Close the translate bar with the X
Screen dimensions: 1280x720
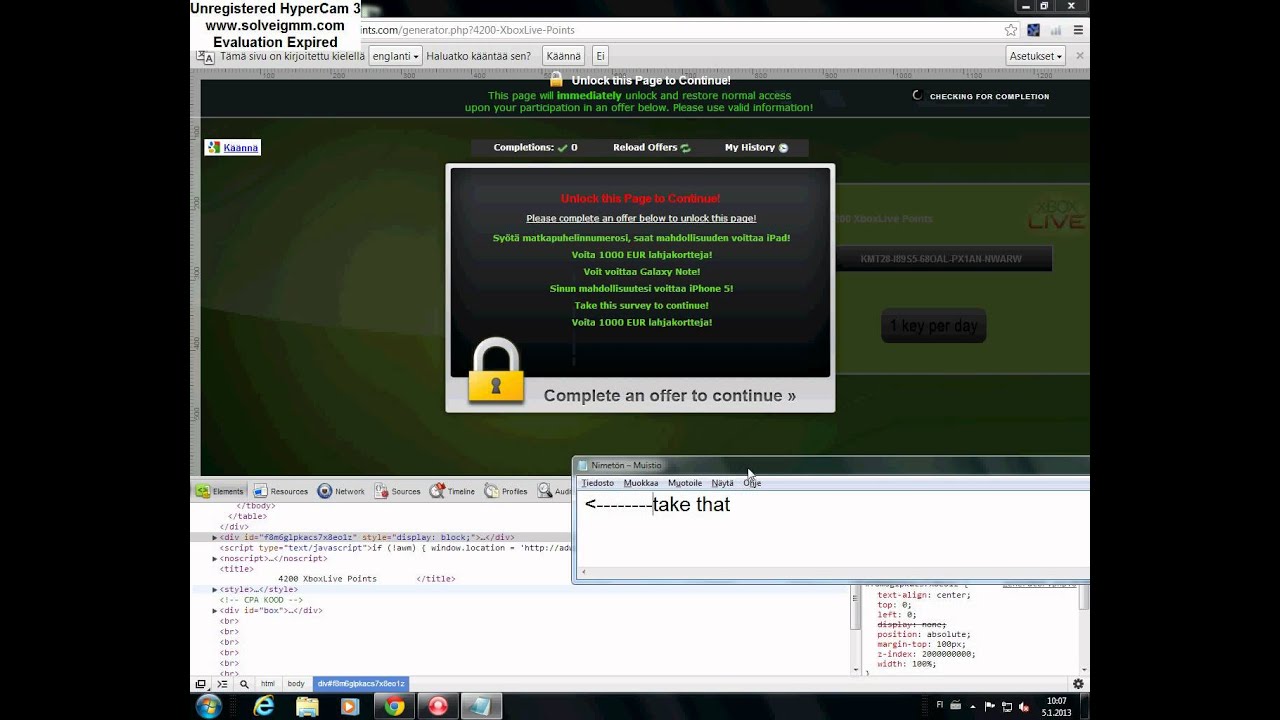pos(1079,56)
